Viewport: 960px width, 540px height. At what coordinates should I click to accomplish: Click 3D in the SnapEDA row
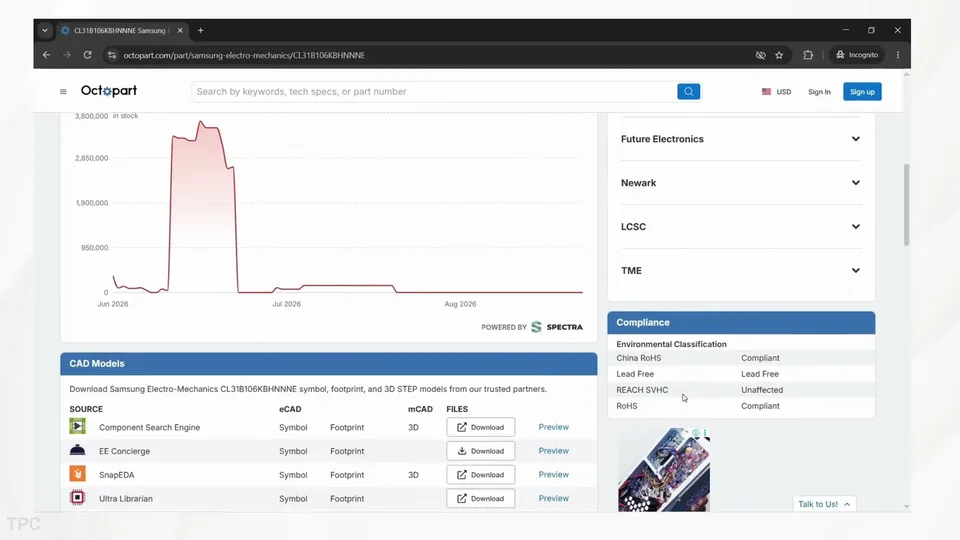coord(413,475)
